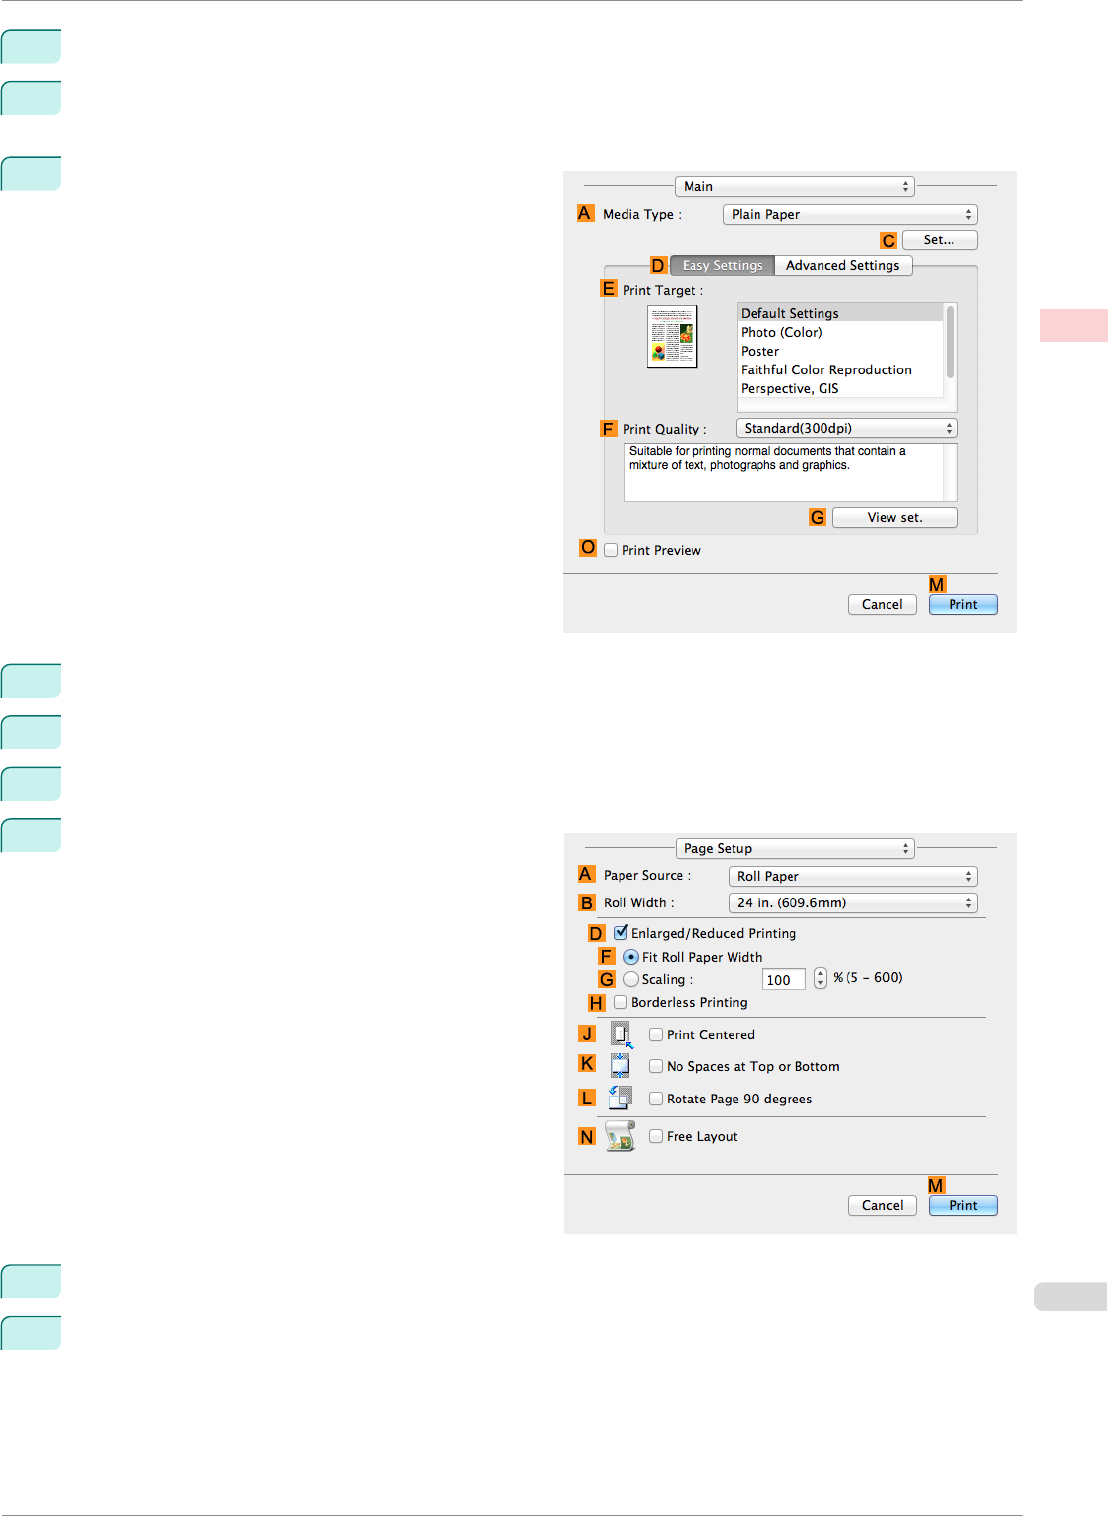This screenshot has height=1516, width=1108.
Task: Open the Page Setup panel dropdown
Action: pos(795,848)
